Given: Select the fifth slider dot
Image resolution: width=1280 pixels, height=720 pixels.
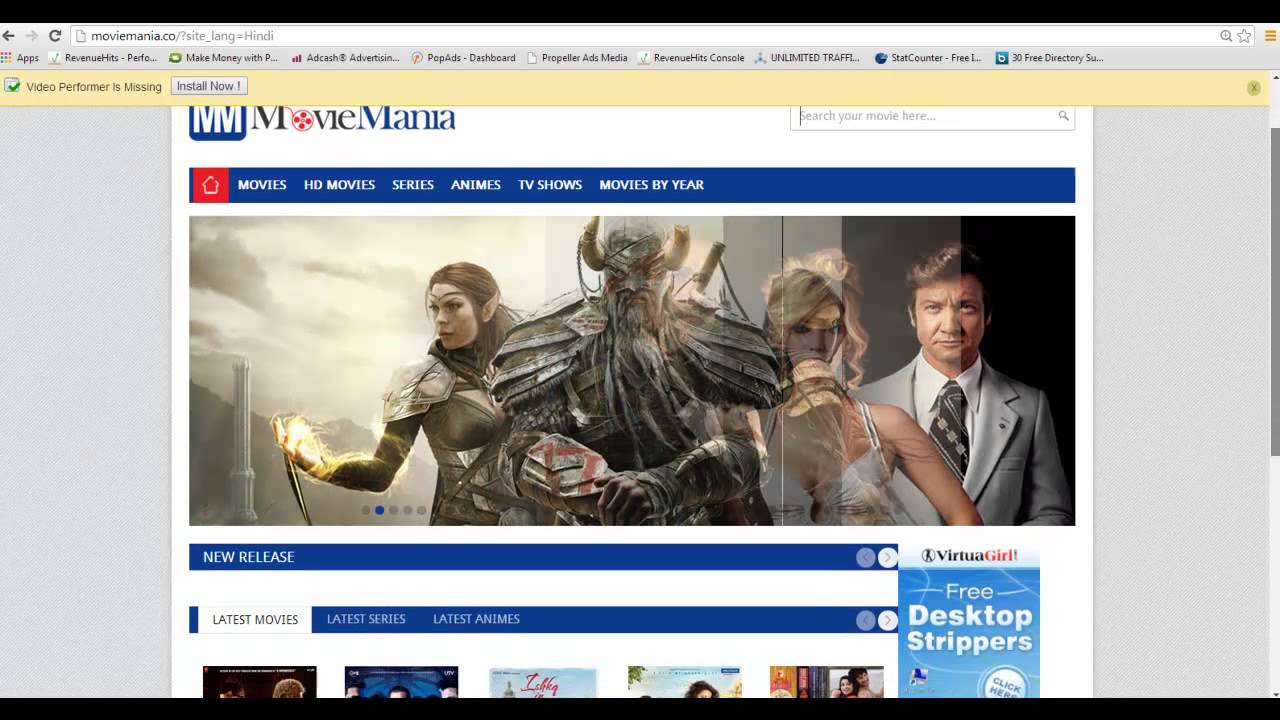Looking at the screenshot, I should pos(422,510).
